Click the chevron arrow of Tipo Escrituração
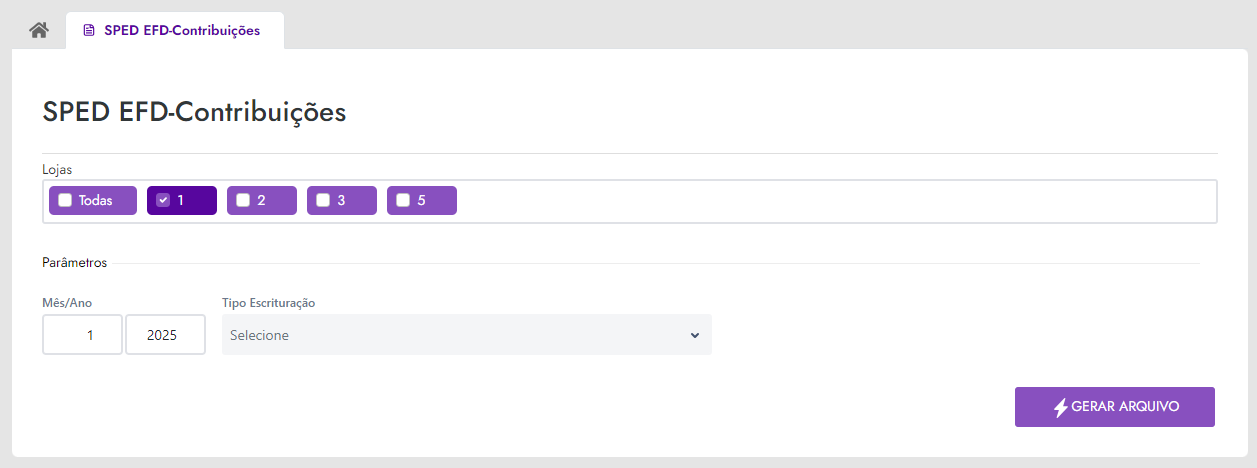1257x468 pixels. pos(695,335)
